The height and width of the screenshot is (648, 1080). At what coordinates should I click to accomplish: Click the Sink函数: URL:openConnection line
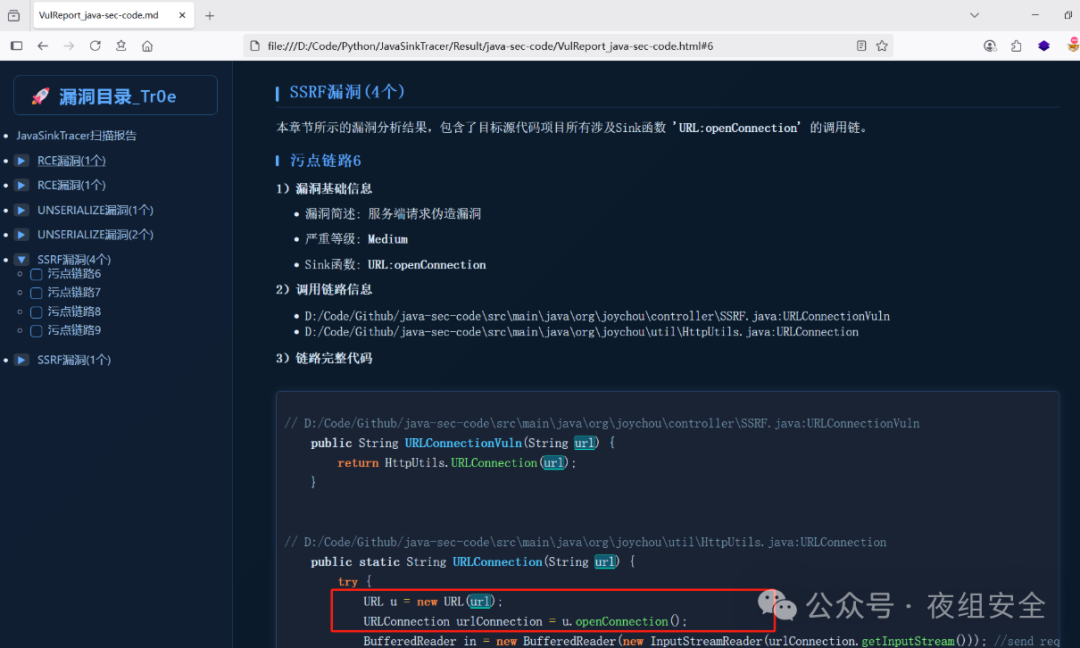click(x=395, y=264)
